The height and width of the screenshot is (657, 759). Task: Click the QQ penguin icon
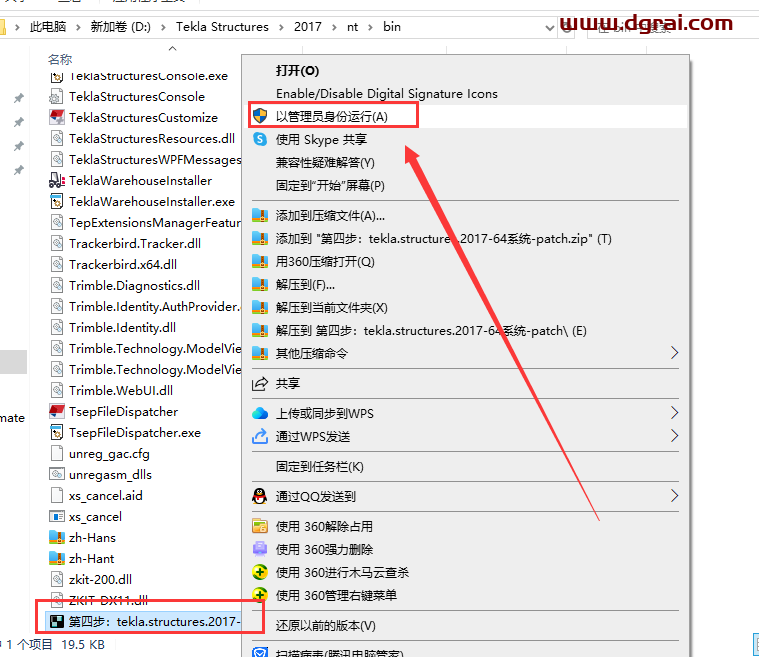pyautogui.click(x=260, y=496)
